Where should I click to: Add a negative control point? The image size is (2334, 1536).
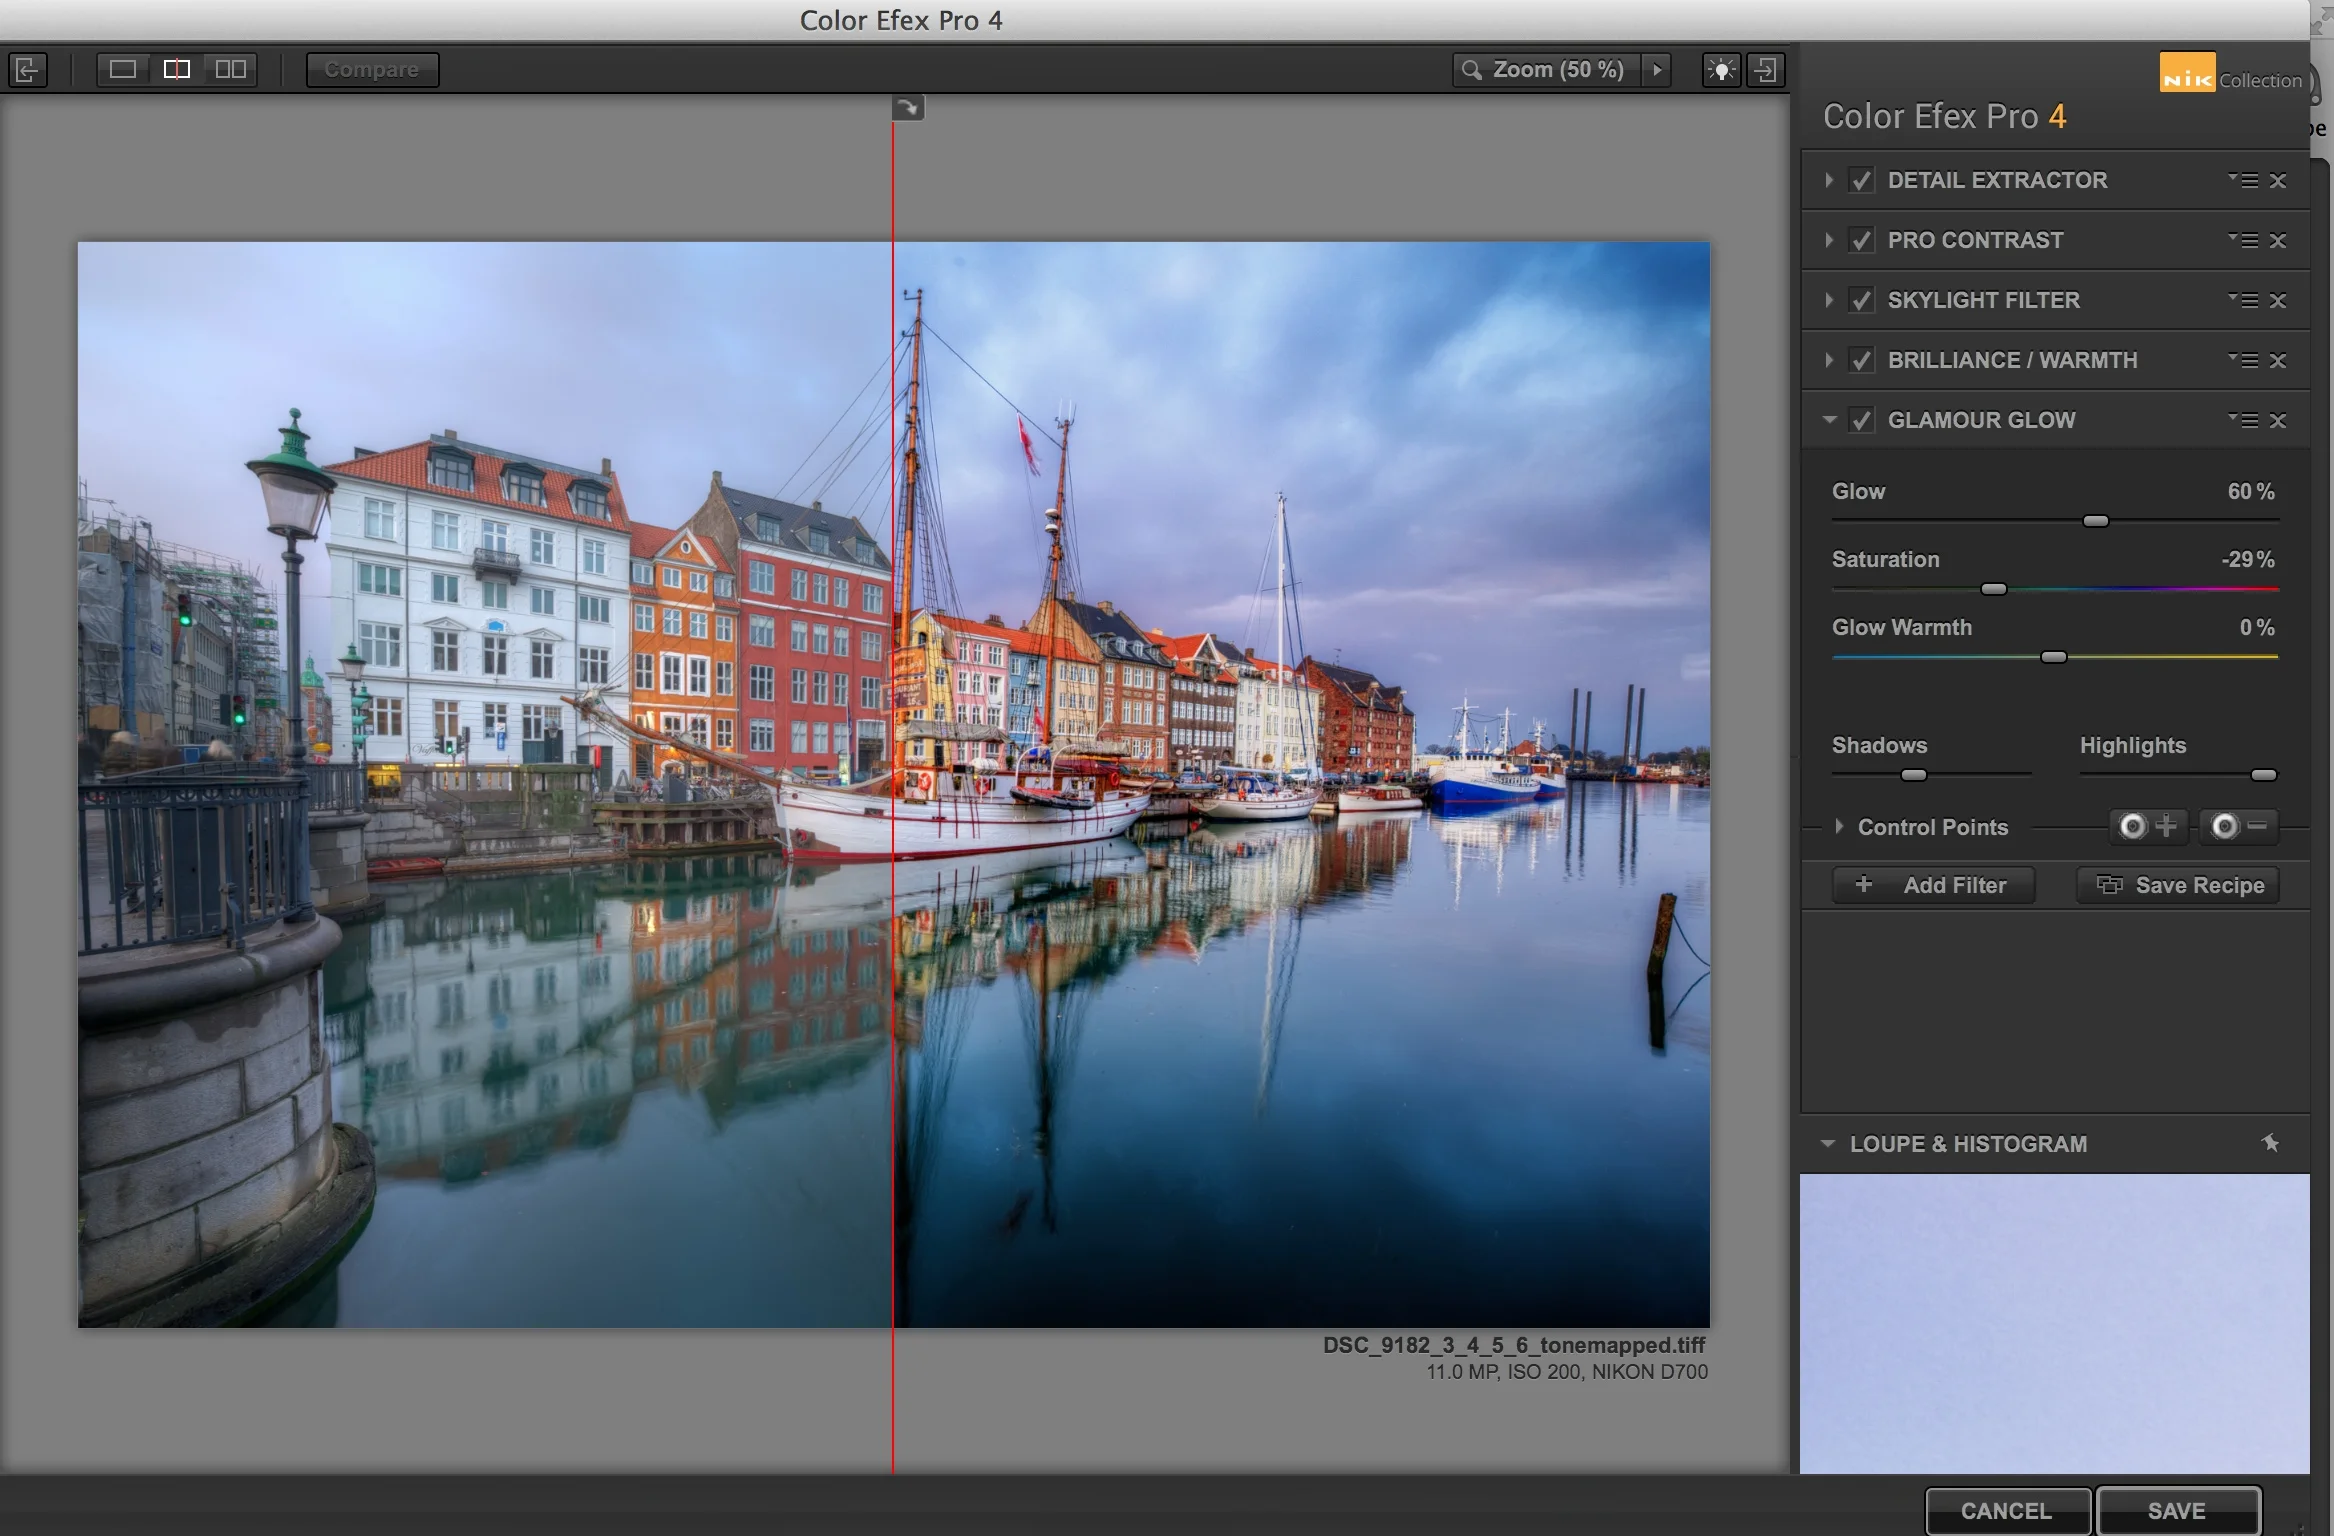2239,826
